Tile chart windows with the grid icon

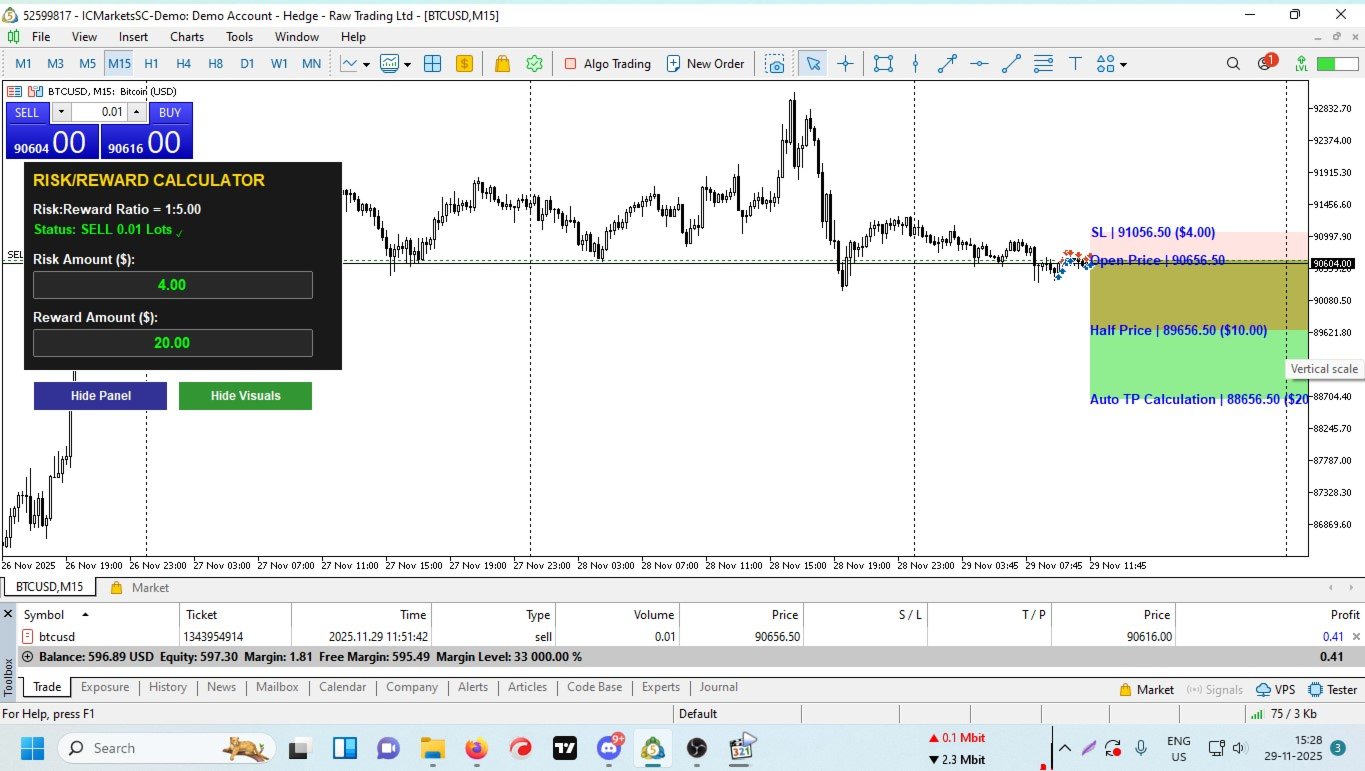click(x=433, y=64)
